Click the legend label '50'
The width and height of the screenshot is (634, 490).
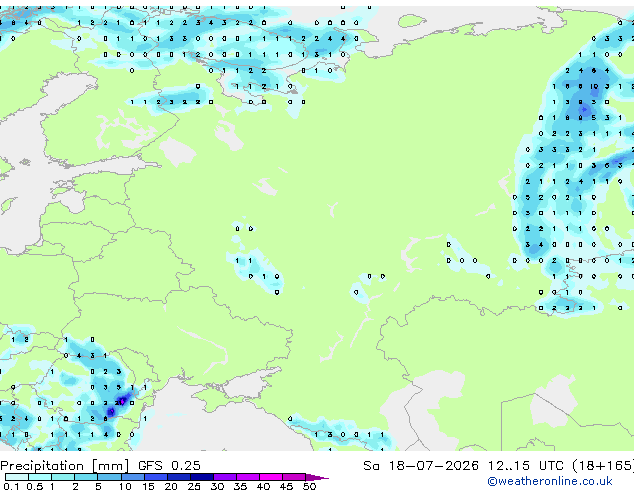coord(309,486)
